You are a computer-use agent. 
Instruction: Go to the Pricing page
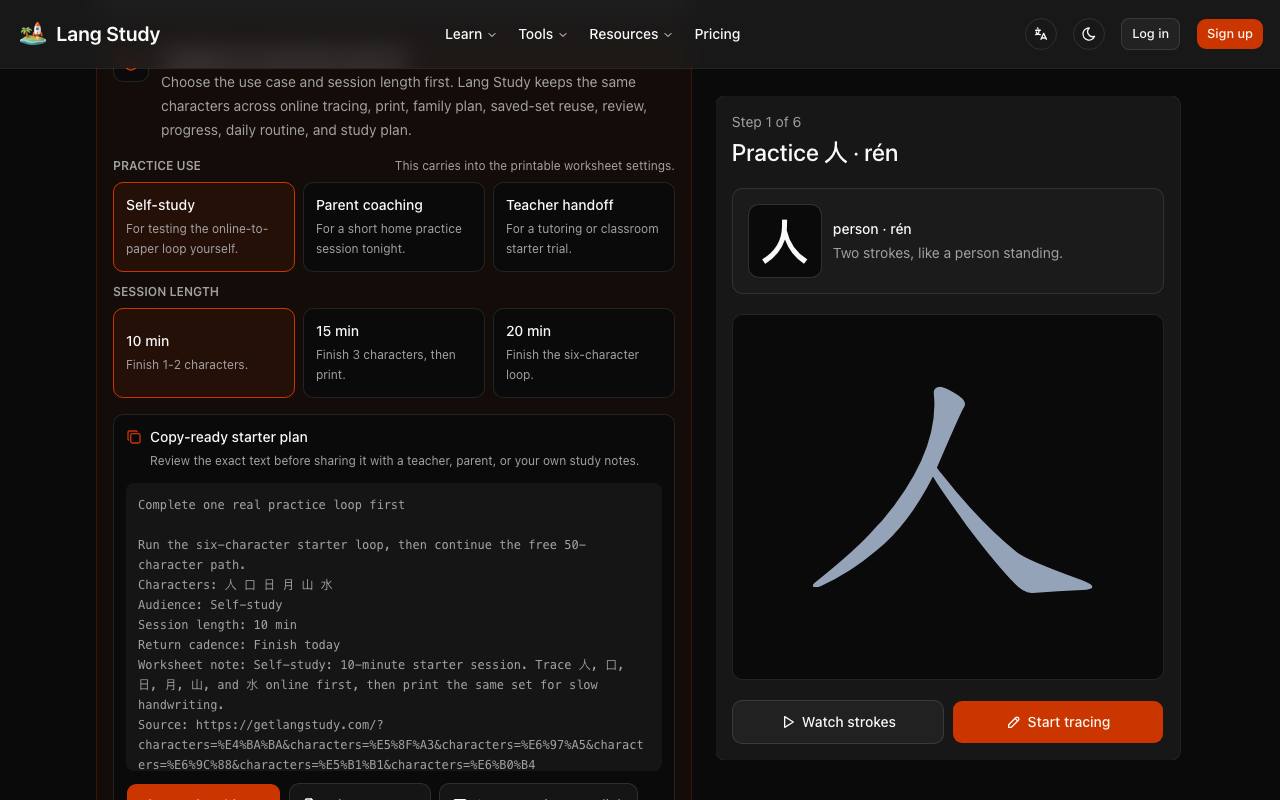(717, 34)
